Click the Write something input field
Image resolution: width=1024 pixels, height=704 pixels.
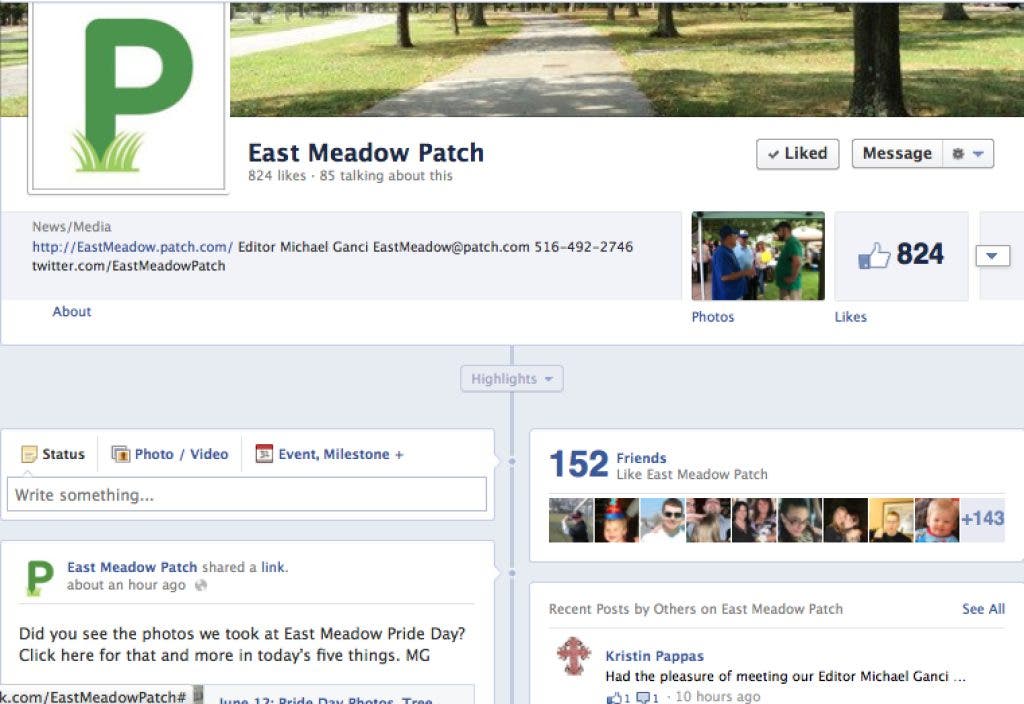coord(247,494)
